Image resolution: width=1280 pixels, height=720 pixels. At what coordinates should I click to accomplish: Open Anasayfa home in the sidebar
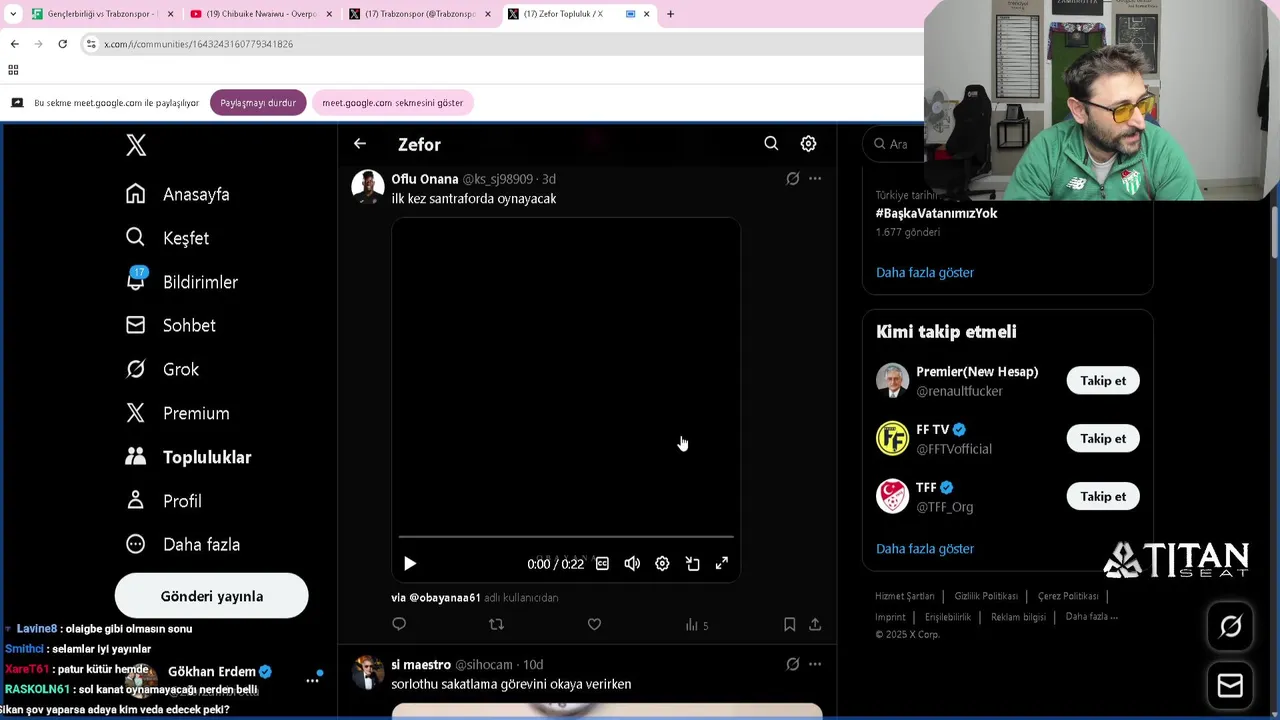click(178, 194)
